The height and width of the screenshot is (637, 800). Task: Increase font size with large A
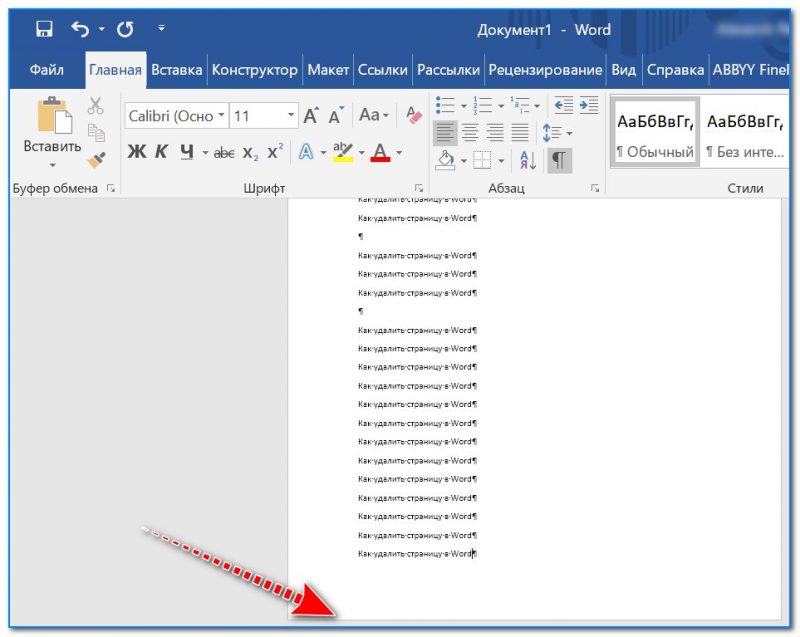(x=311, y=115)
